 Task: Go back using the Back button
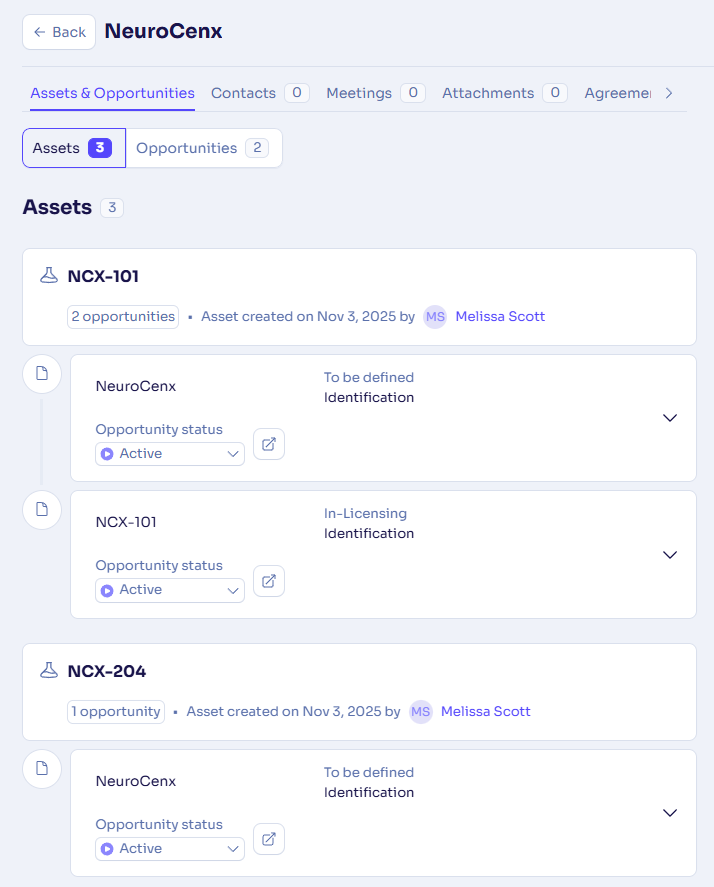[59, 32]
